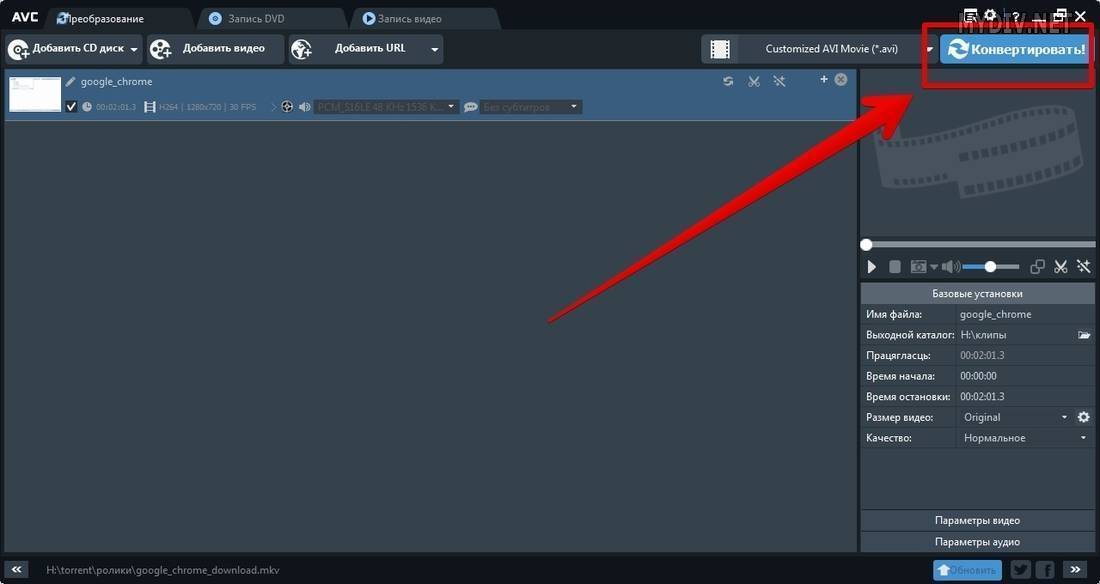Expand the snapshot options arrow
The width and height of the screenshot is (1100, 584).
coord(934,267)
